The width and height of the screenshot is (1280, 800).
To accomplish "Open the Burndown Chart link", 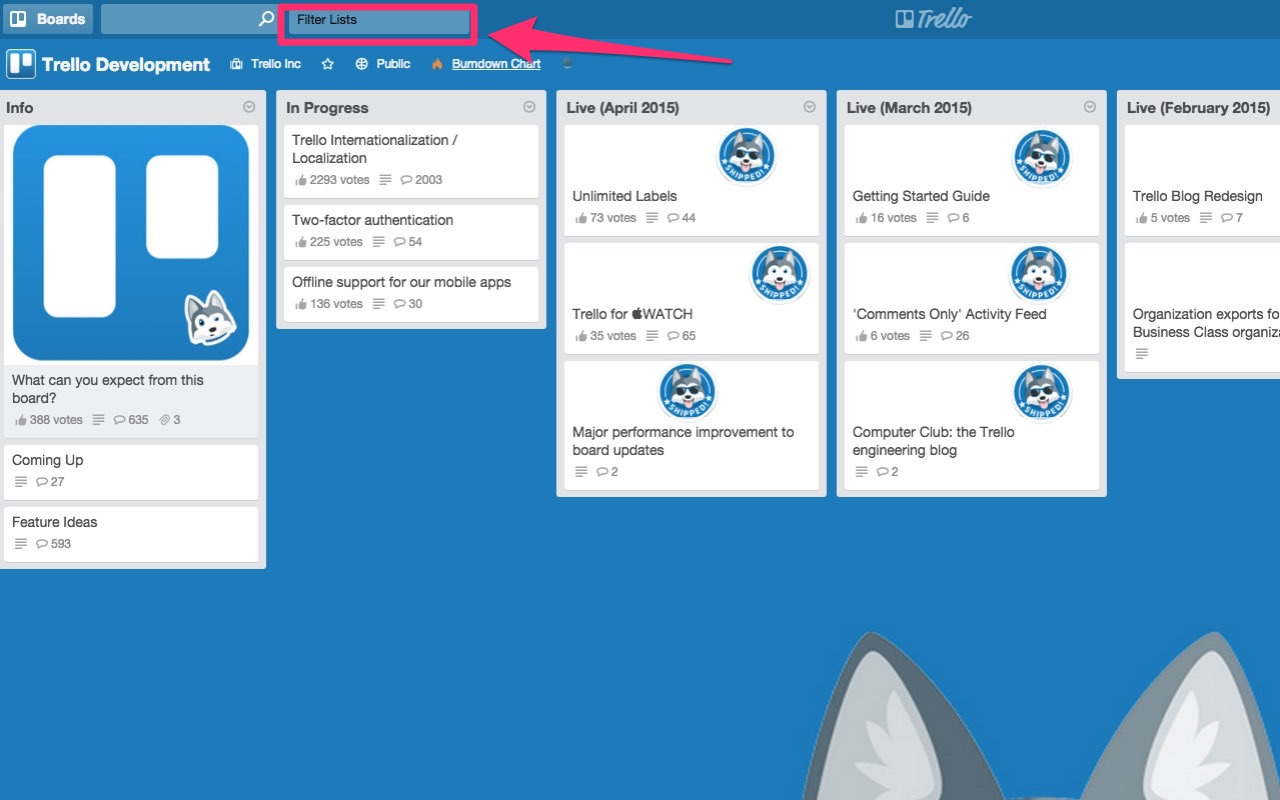I will (x=496, y=64).
